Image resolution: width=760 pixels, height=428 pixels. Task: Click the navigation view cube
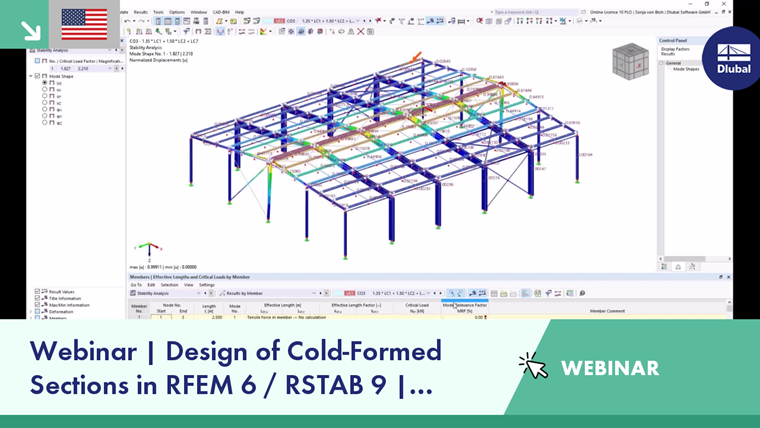click(630, 62)
